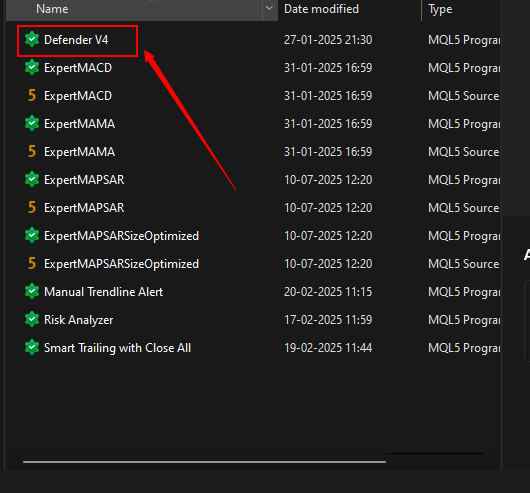Click the ExpertMAMA compiled program icon

tap(32, 124)
